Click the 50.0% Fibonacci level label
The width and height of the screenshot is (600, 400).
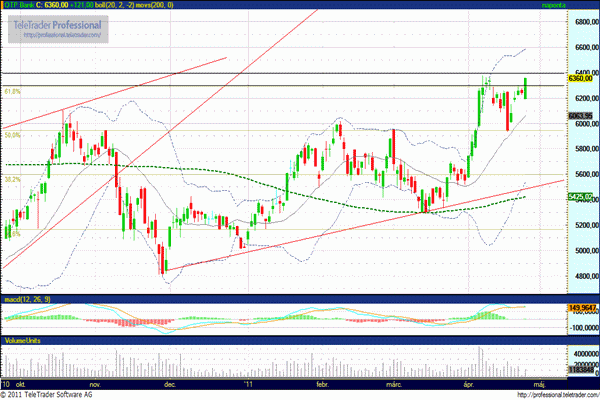click(x=13, y=134)
